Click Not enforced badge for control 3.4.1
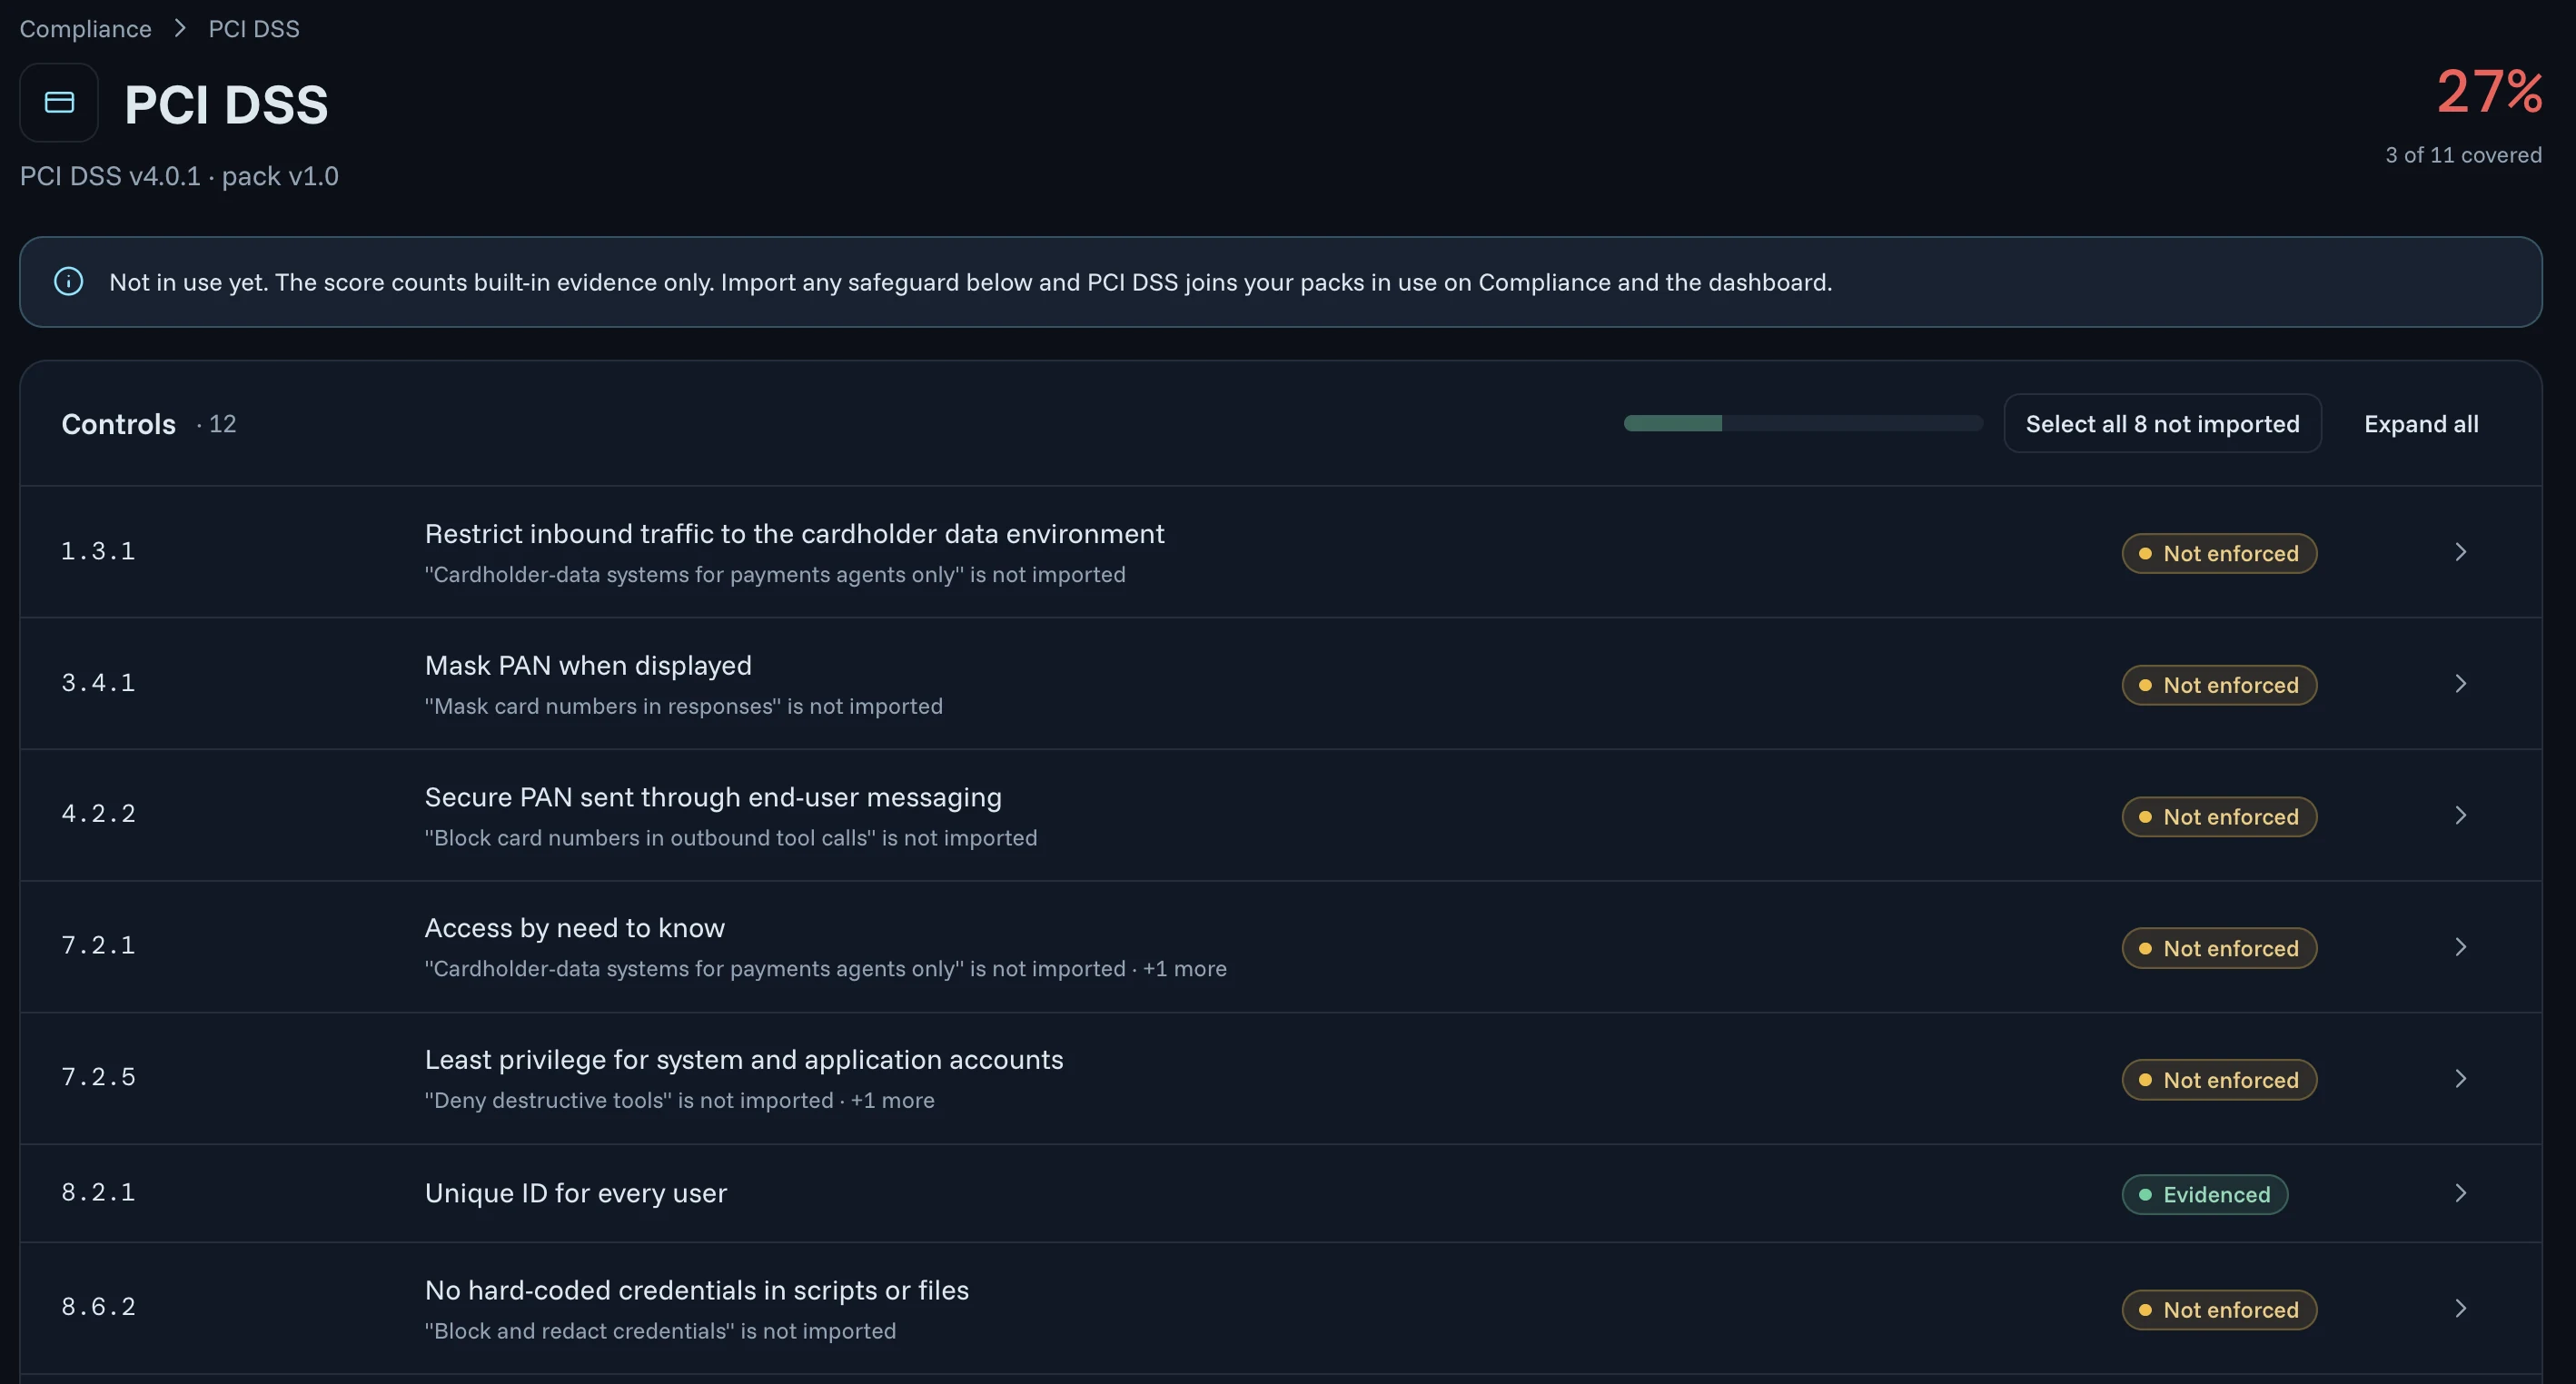 (x=2219, y=685)
